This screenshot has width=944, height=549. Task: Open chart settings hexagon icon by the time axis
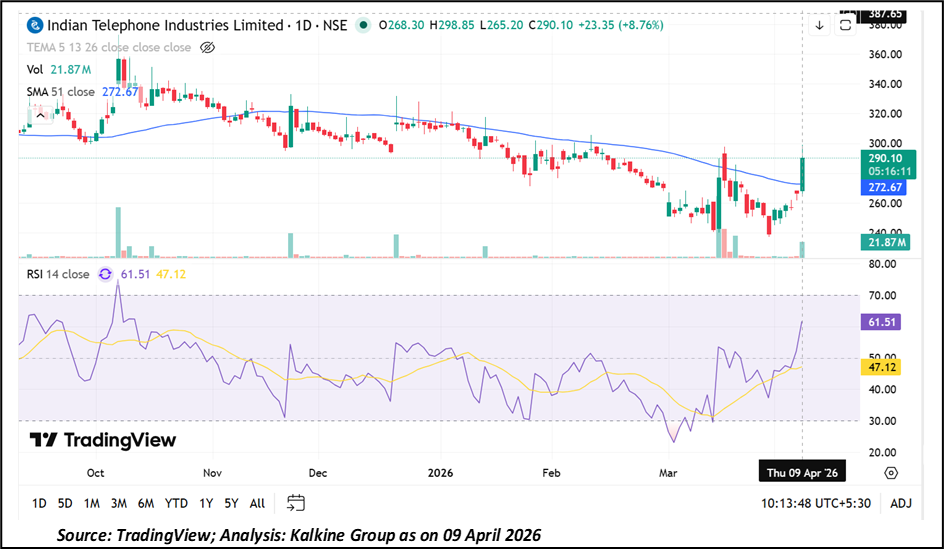click(891, 472)
